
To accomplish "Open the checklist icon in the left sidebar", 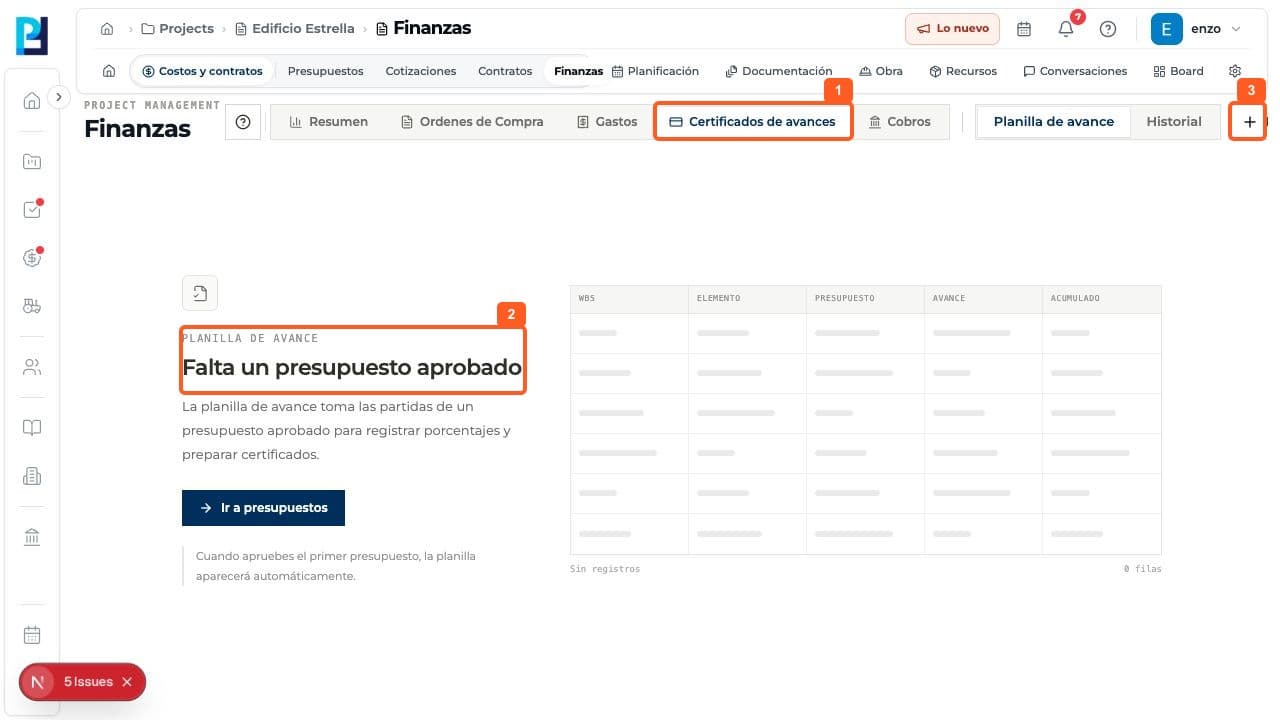I will point(32,210).
